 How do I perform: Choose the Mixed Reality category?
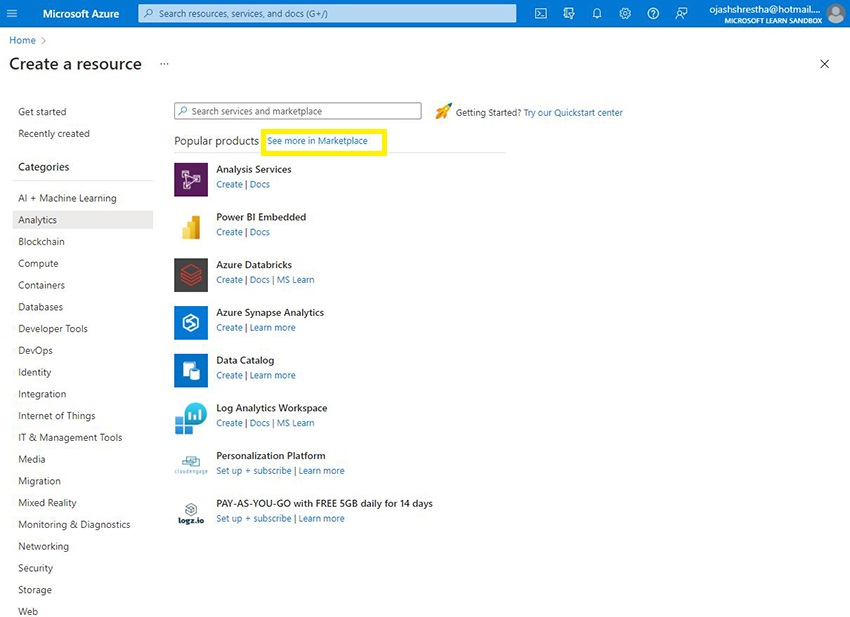(x=48, y=503)
